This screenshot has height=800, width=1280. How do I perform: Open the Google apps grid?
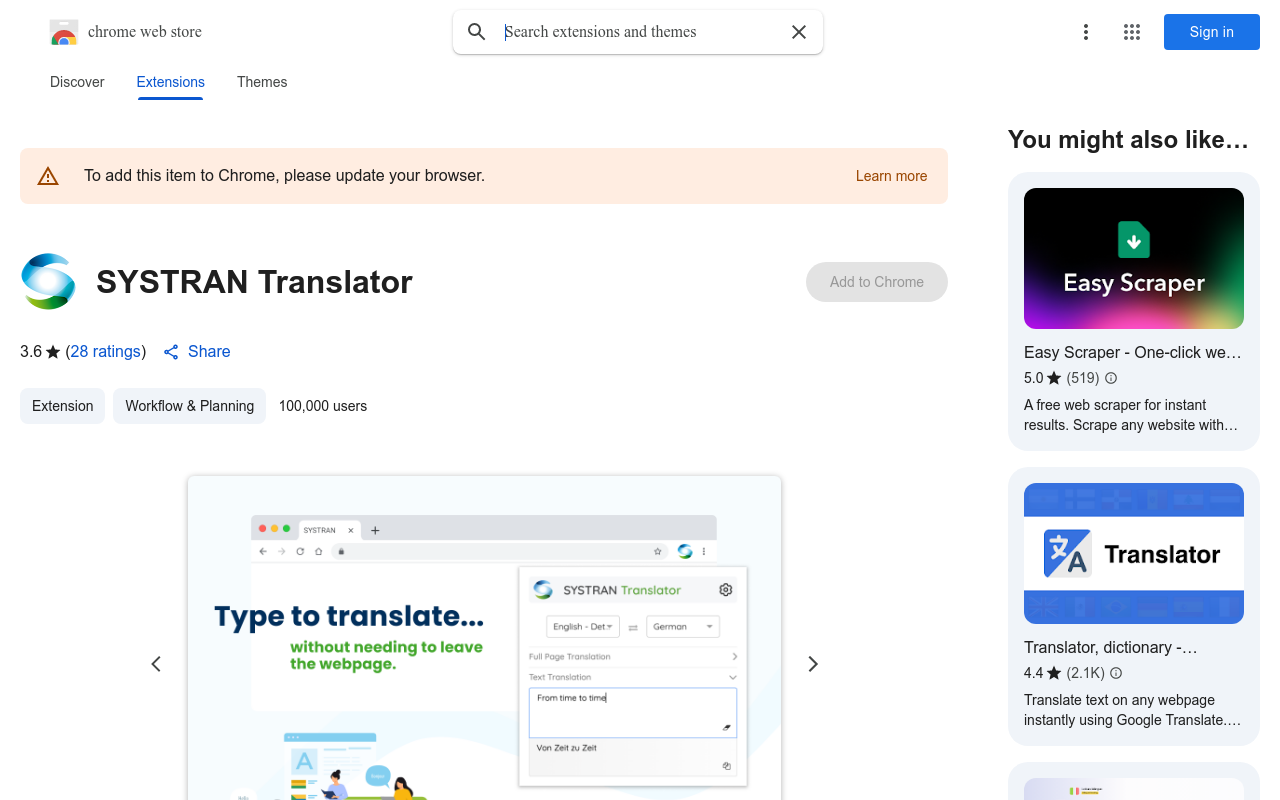pos(1132,32)
